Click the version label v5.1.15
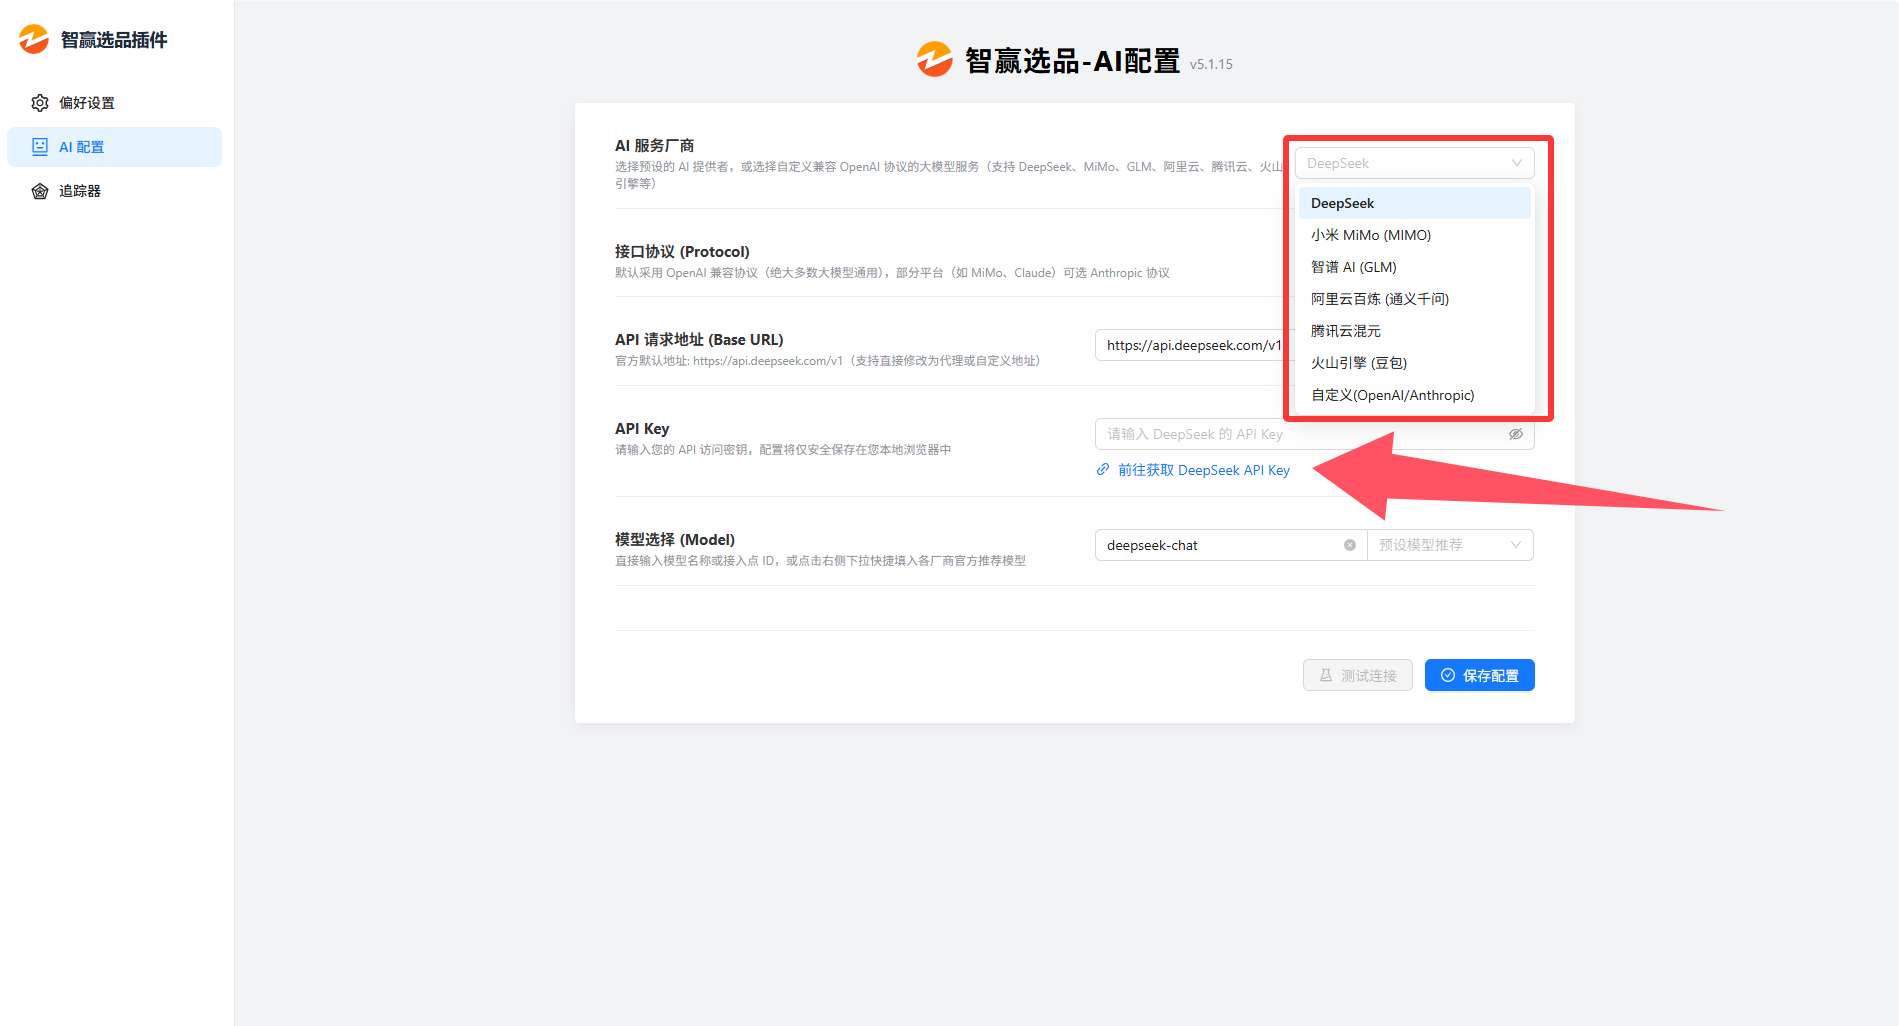The height and width of the screenshot is (1026, 1899). pos(1211,64)
